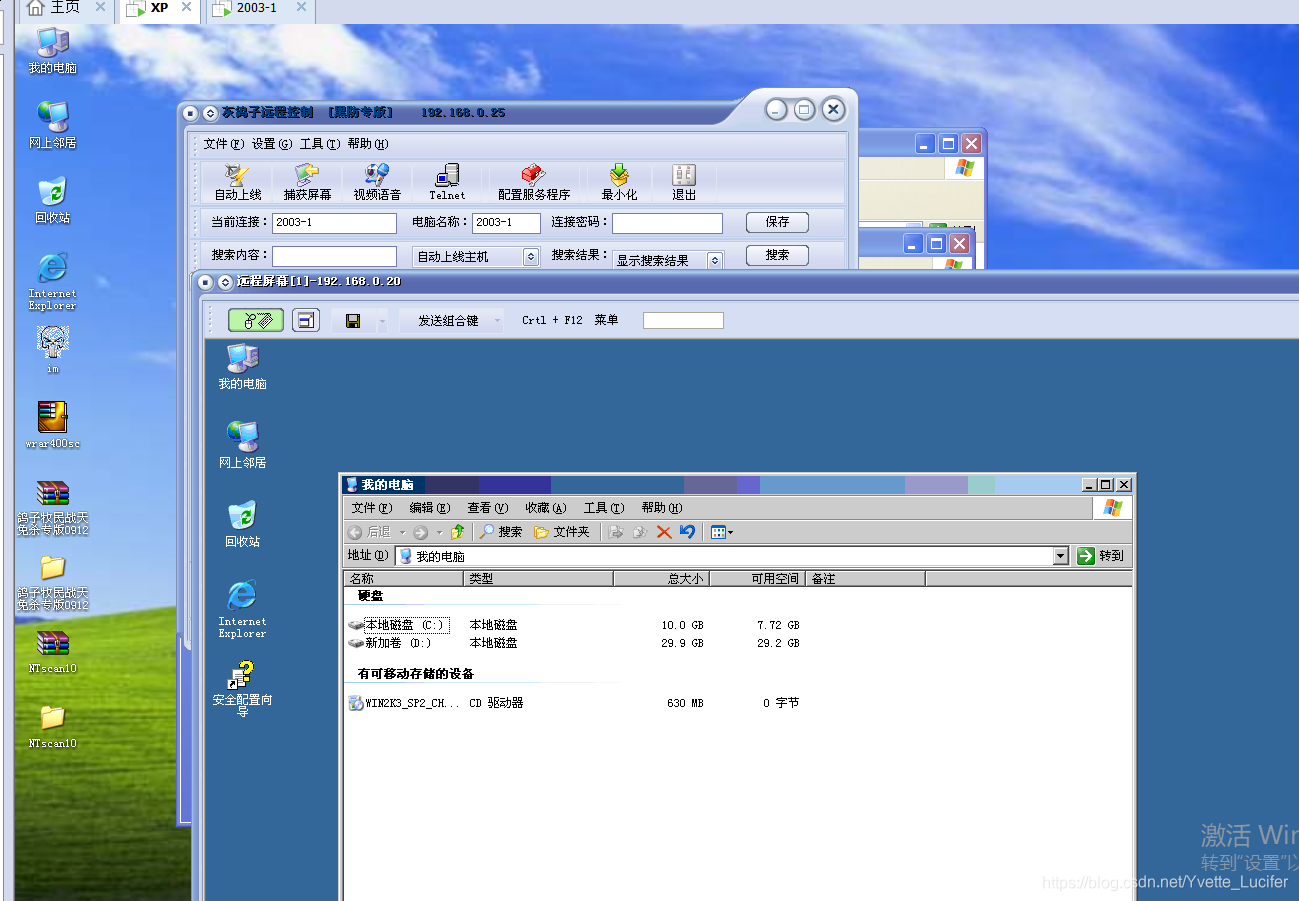Click the 退出 exit toolbar icon
The width and height of the screenshot is (1299, 901).
(x=684, y=183)
